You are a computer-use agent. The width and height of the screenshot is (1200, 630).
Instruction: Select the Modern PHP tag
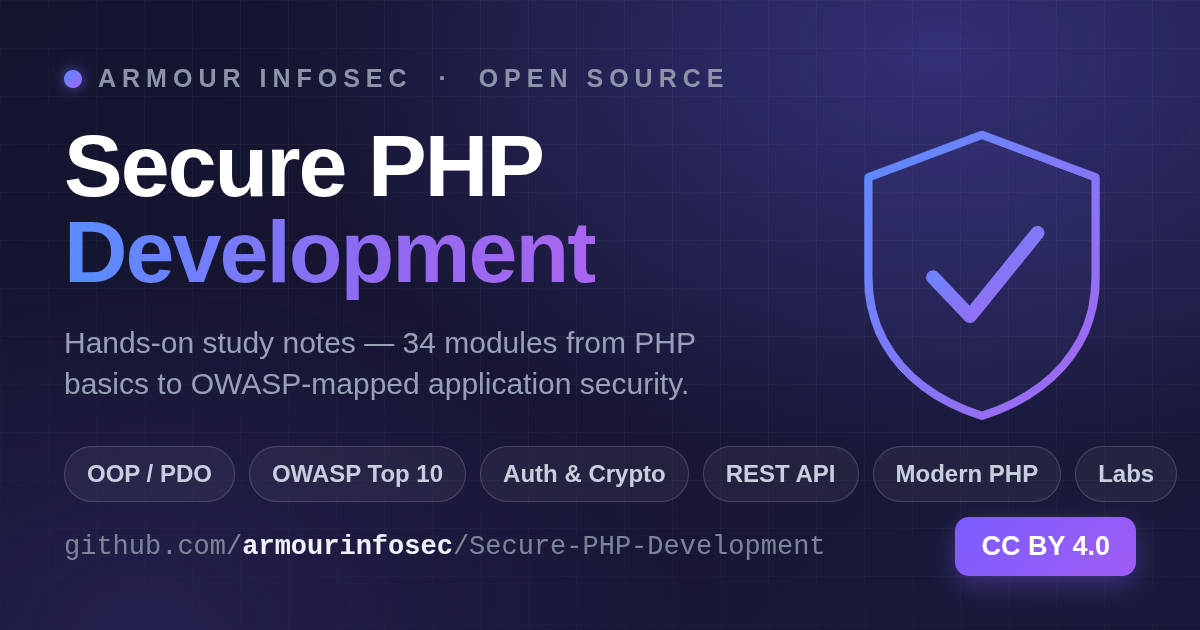point(966,474)
